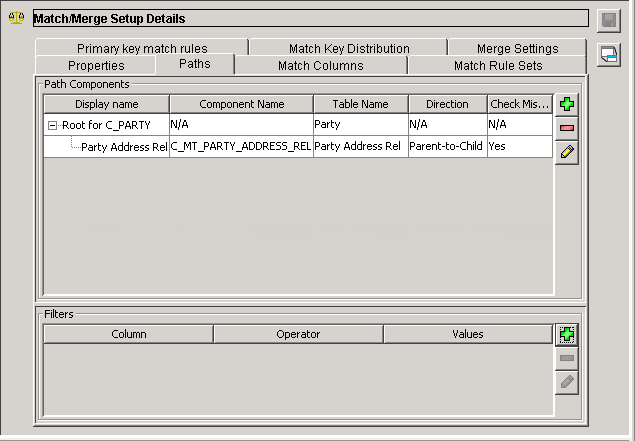635x441 pixels.
Task: Click the Save icon at top right
Action: coord(609,21)
